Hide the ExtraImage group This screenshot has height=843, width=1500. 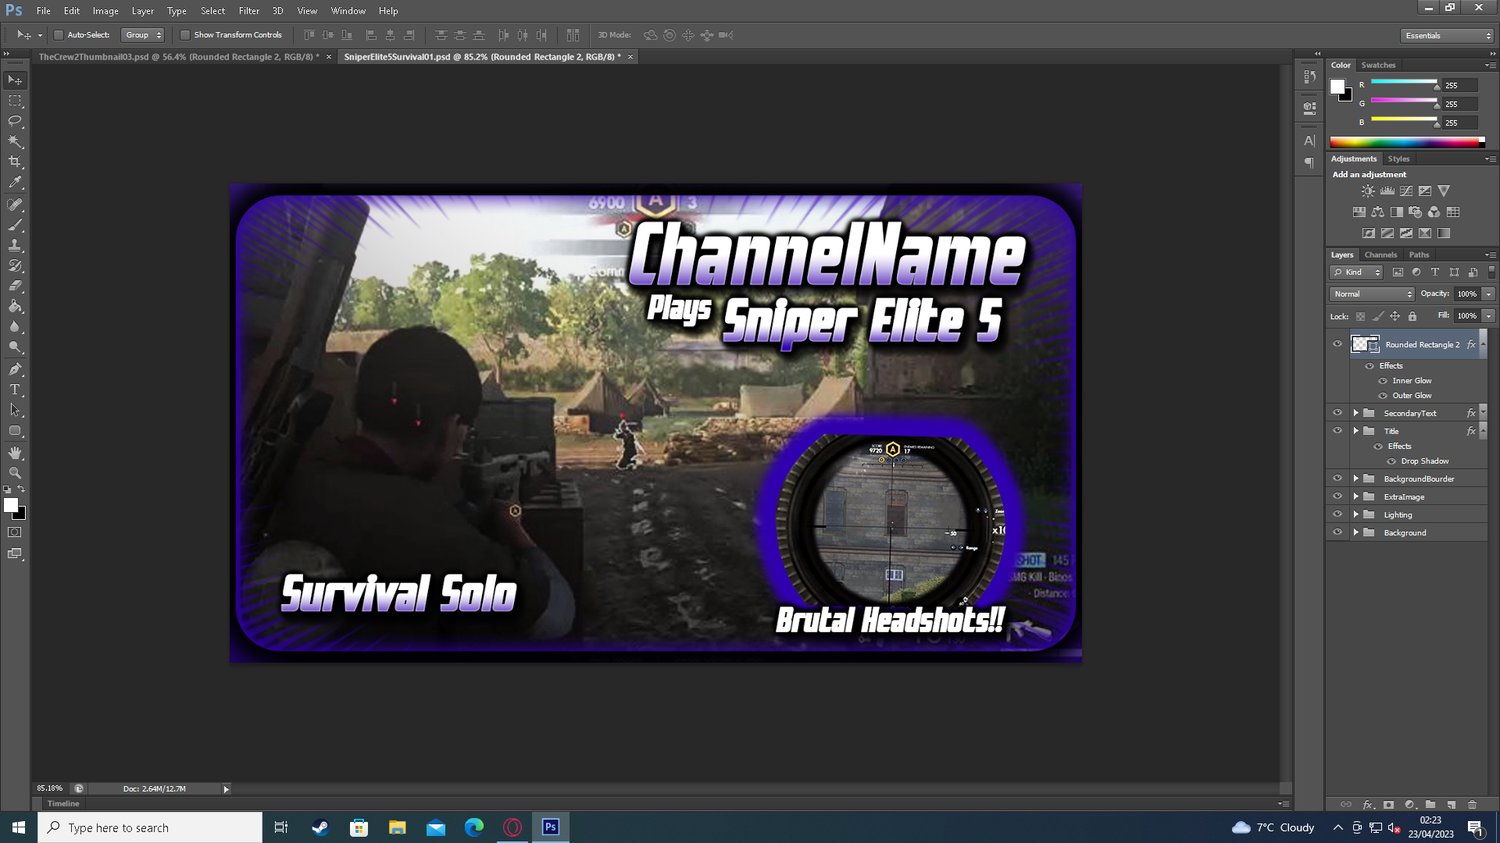[x=1337, y=497]
